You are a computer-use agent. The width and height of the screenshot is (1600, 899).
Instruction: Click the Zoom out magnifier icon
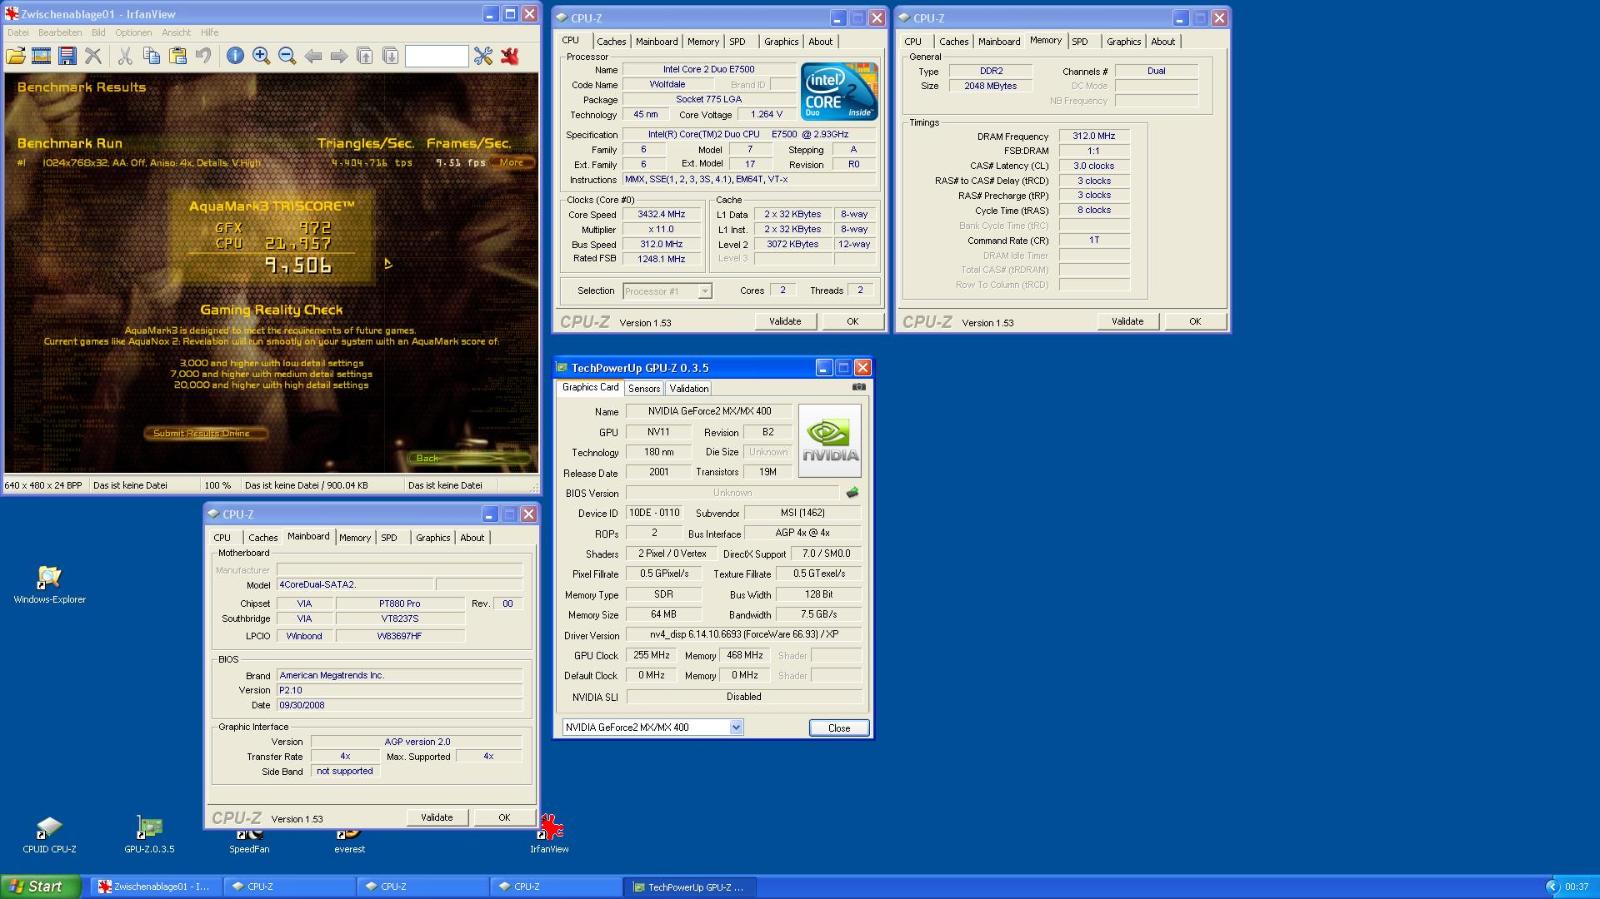pyautogui.click(x=287, y=56)
